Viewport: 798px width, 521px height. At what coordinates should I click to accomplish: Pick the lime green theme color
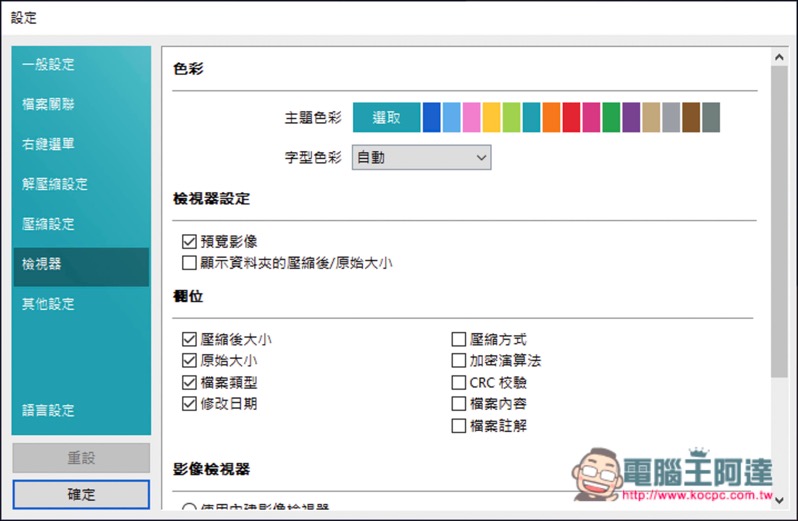pos(511,118)
